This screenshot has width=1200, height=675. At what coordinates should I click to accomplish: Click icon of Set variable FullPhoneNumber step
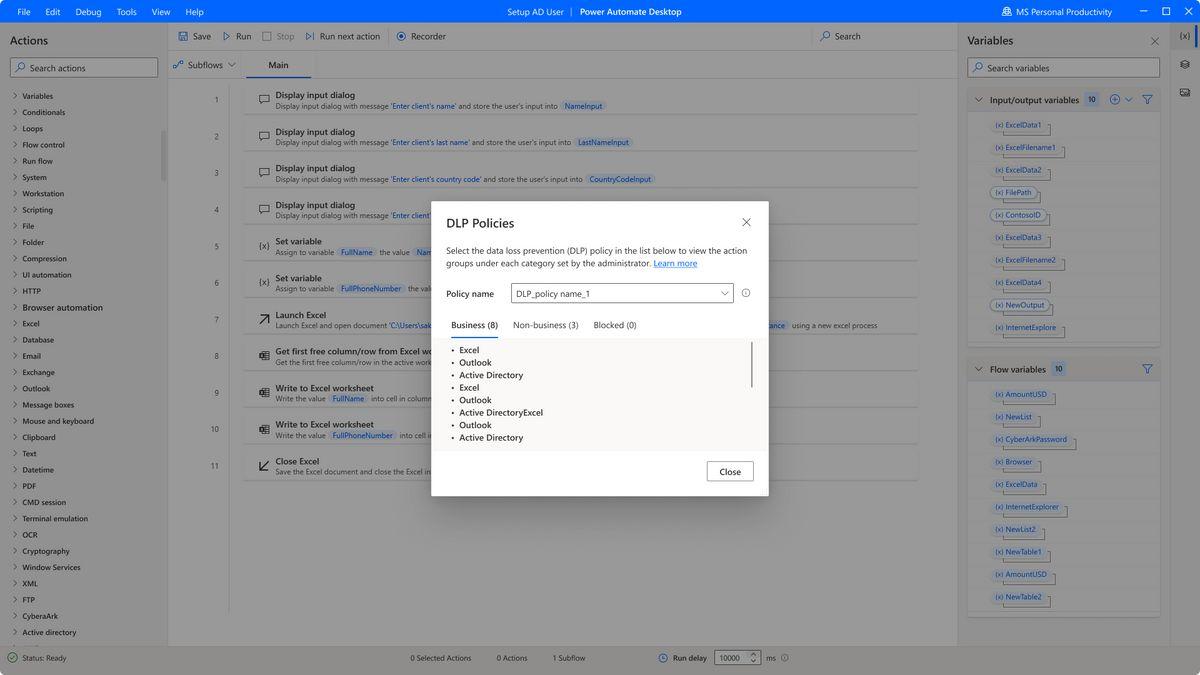coord(264,283)
